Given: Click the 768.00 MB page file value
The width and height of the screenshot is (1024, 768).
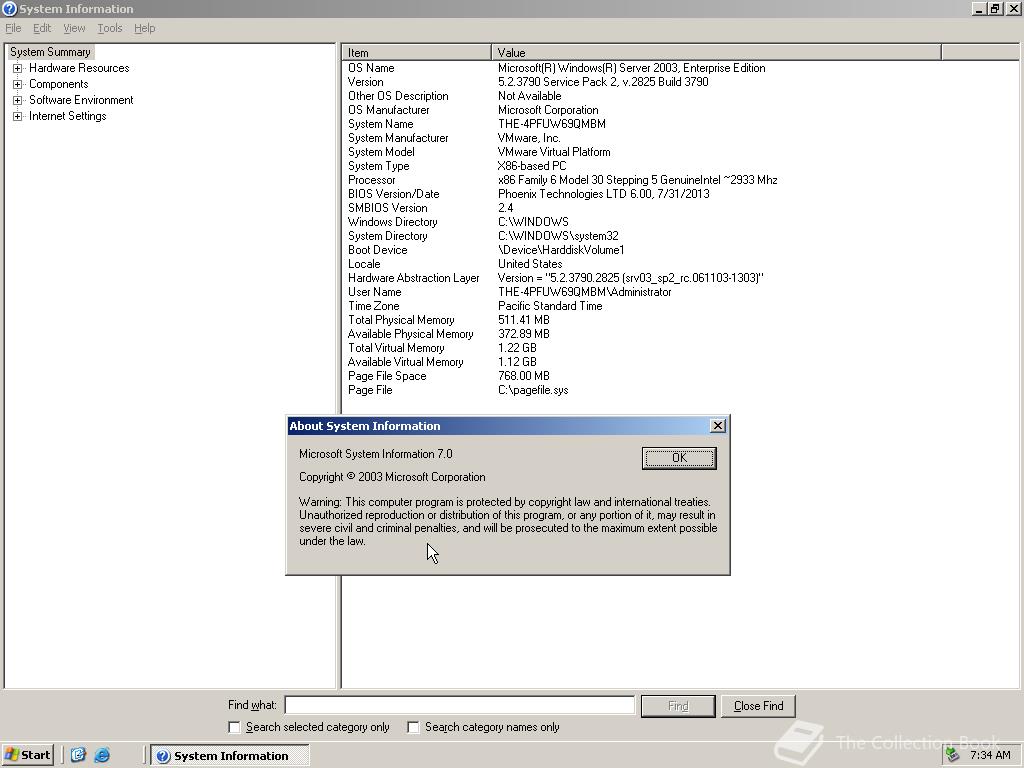Looking at the screenshot, I should click(x=524, y=376).
